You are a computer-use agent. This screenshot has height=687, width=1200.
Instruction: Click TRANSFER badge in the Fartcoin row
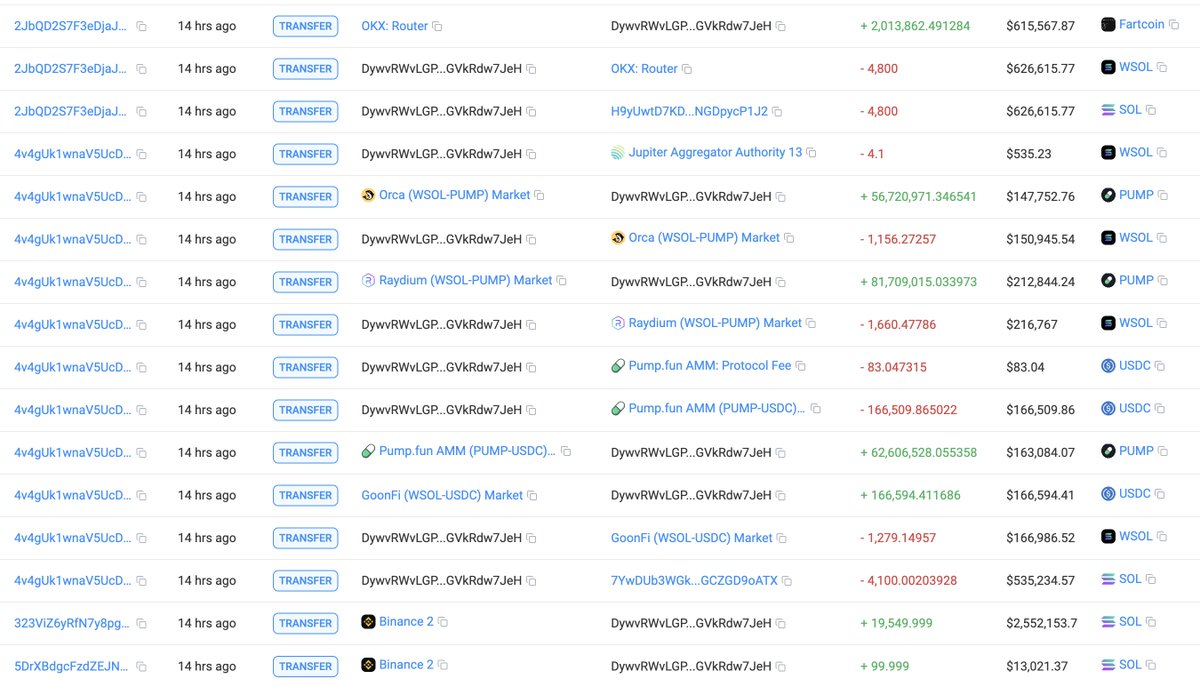point(305,27)
